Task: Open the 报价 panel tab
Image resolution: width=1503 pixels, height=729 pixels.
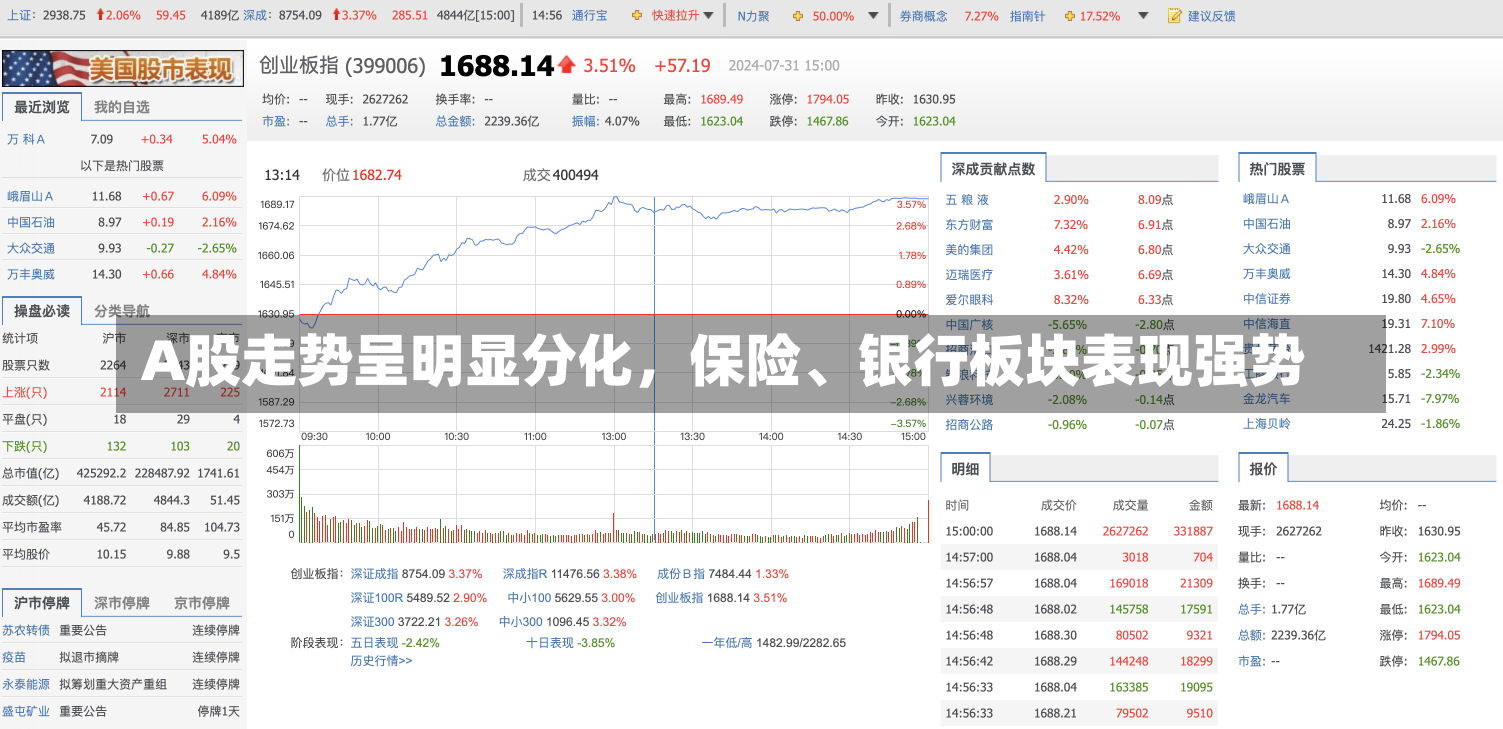Action: point(1263,469)
